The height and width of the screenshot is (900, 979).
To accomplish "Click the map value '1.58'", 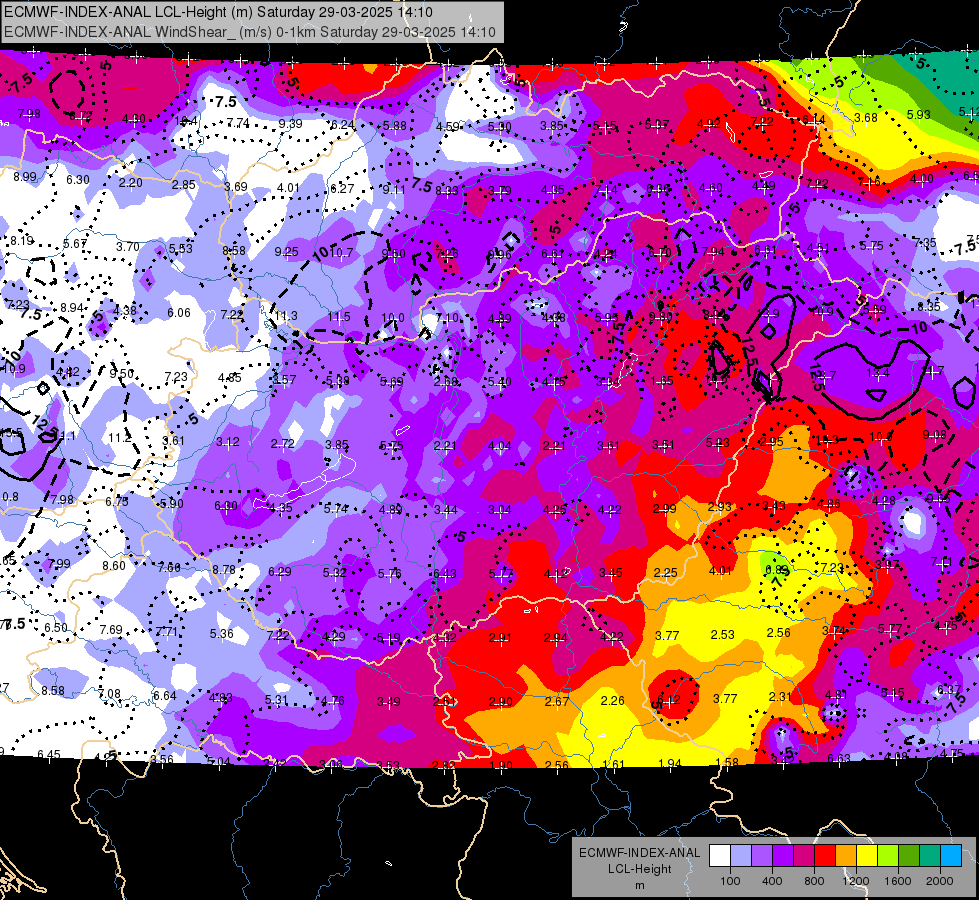I will click(x=727, y=762).
